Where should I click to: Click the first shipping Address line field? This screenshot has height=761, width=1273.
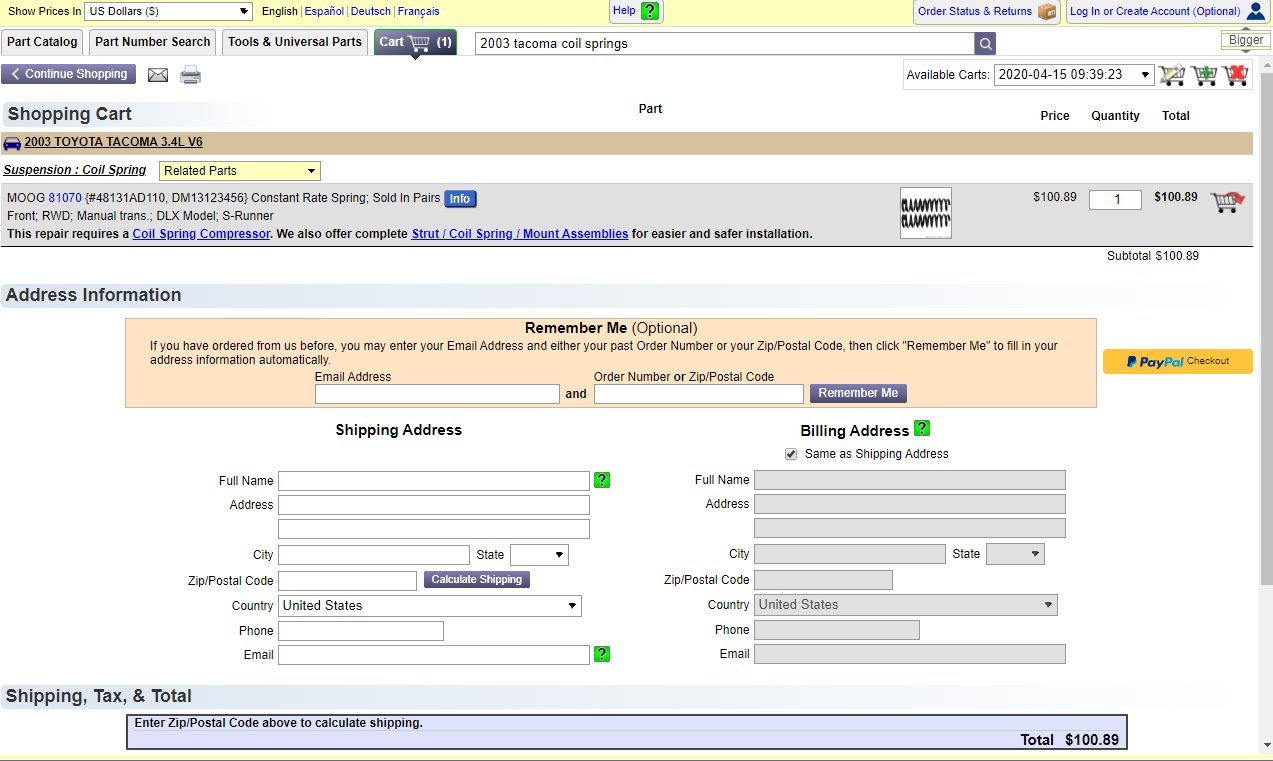click(x=434, y=505)
